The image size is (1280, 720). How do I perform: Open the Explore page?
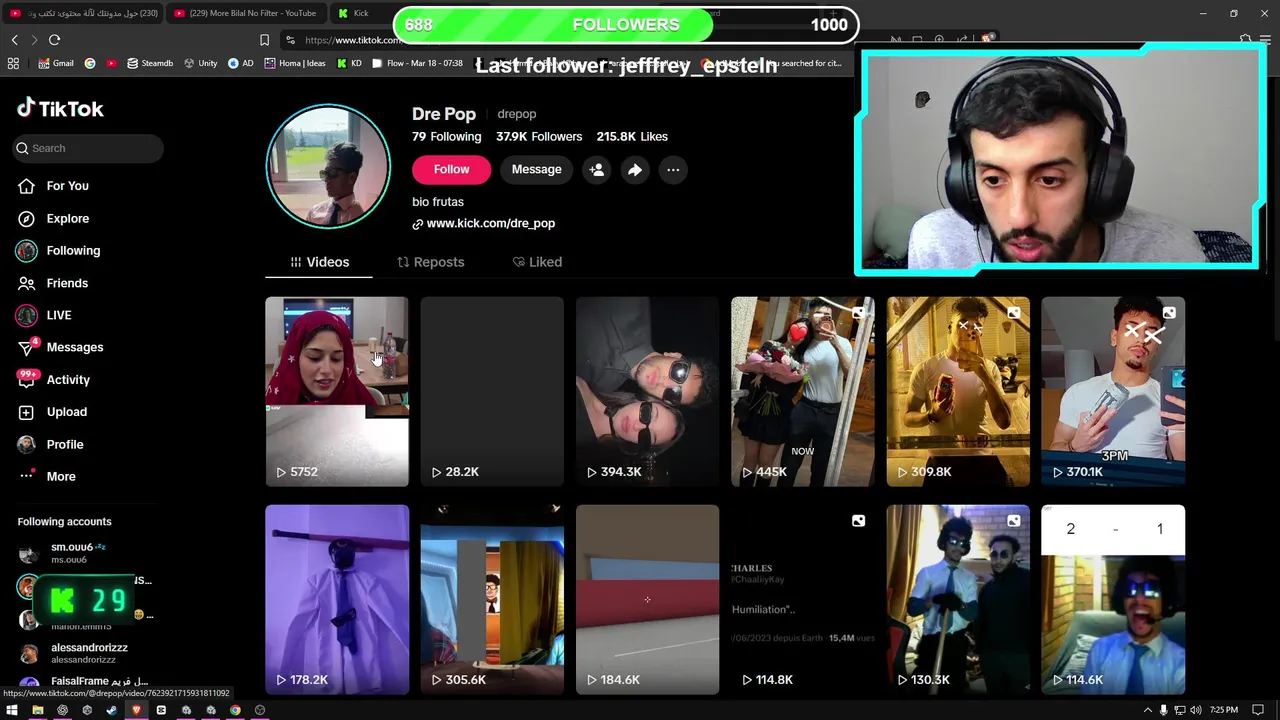click(x=53, y=218)
